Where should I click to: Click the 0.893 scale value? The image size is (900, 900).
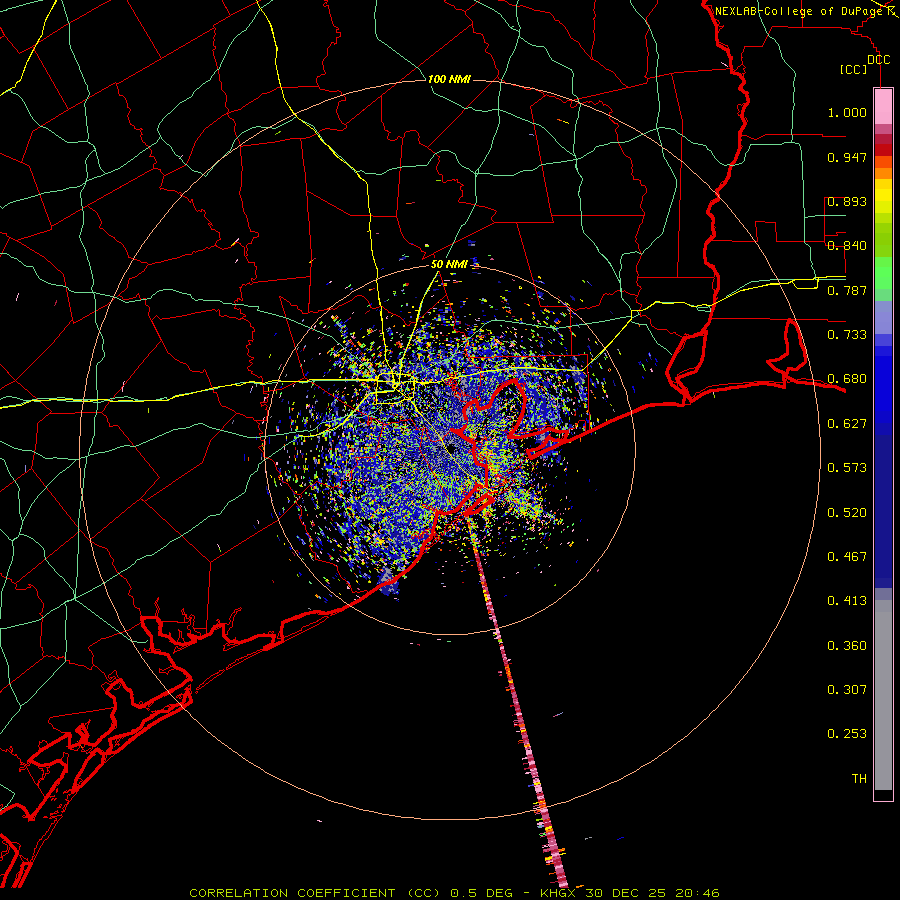[x=847, y=201]
